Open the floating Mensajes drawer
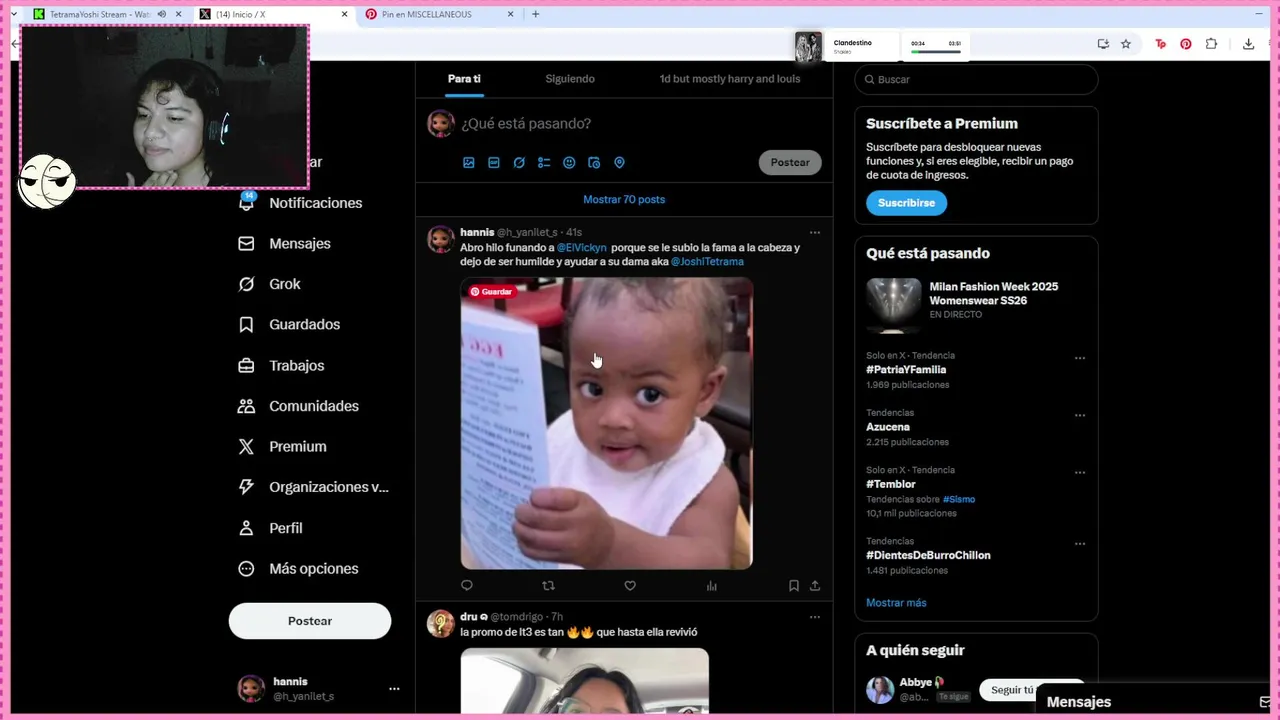1280x720 pixels. 1155,702
